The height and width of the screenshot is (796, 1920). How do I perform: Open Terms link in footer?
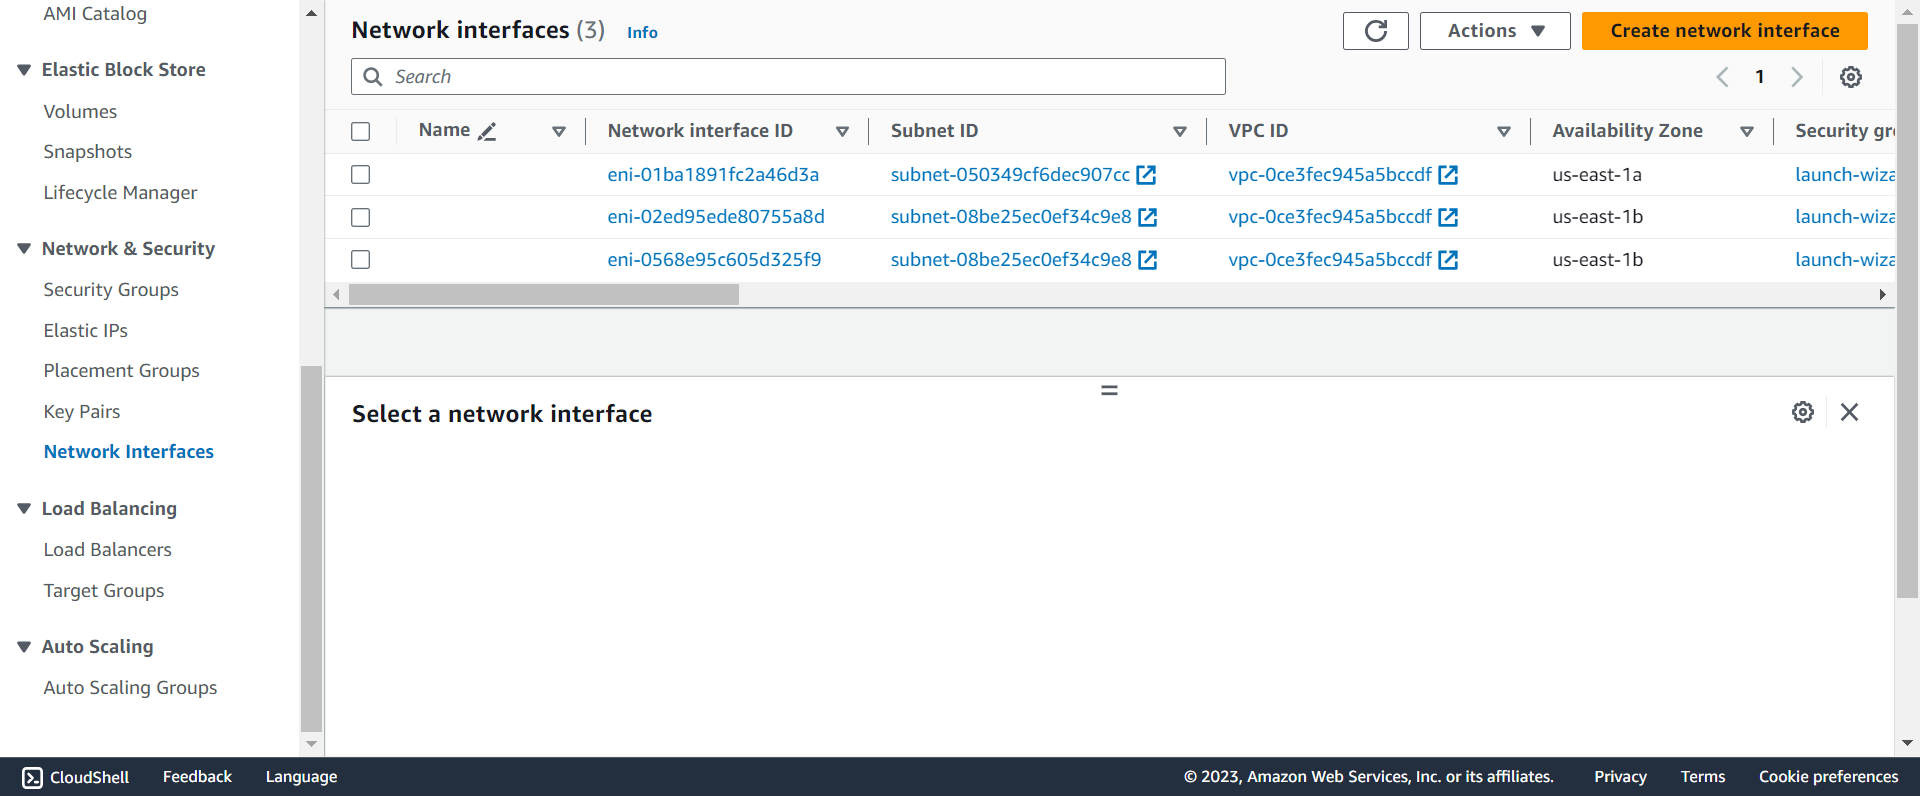click(1703, 777)
